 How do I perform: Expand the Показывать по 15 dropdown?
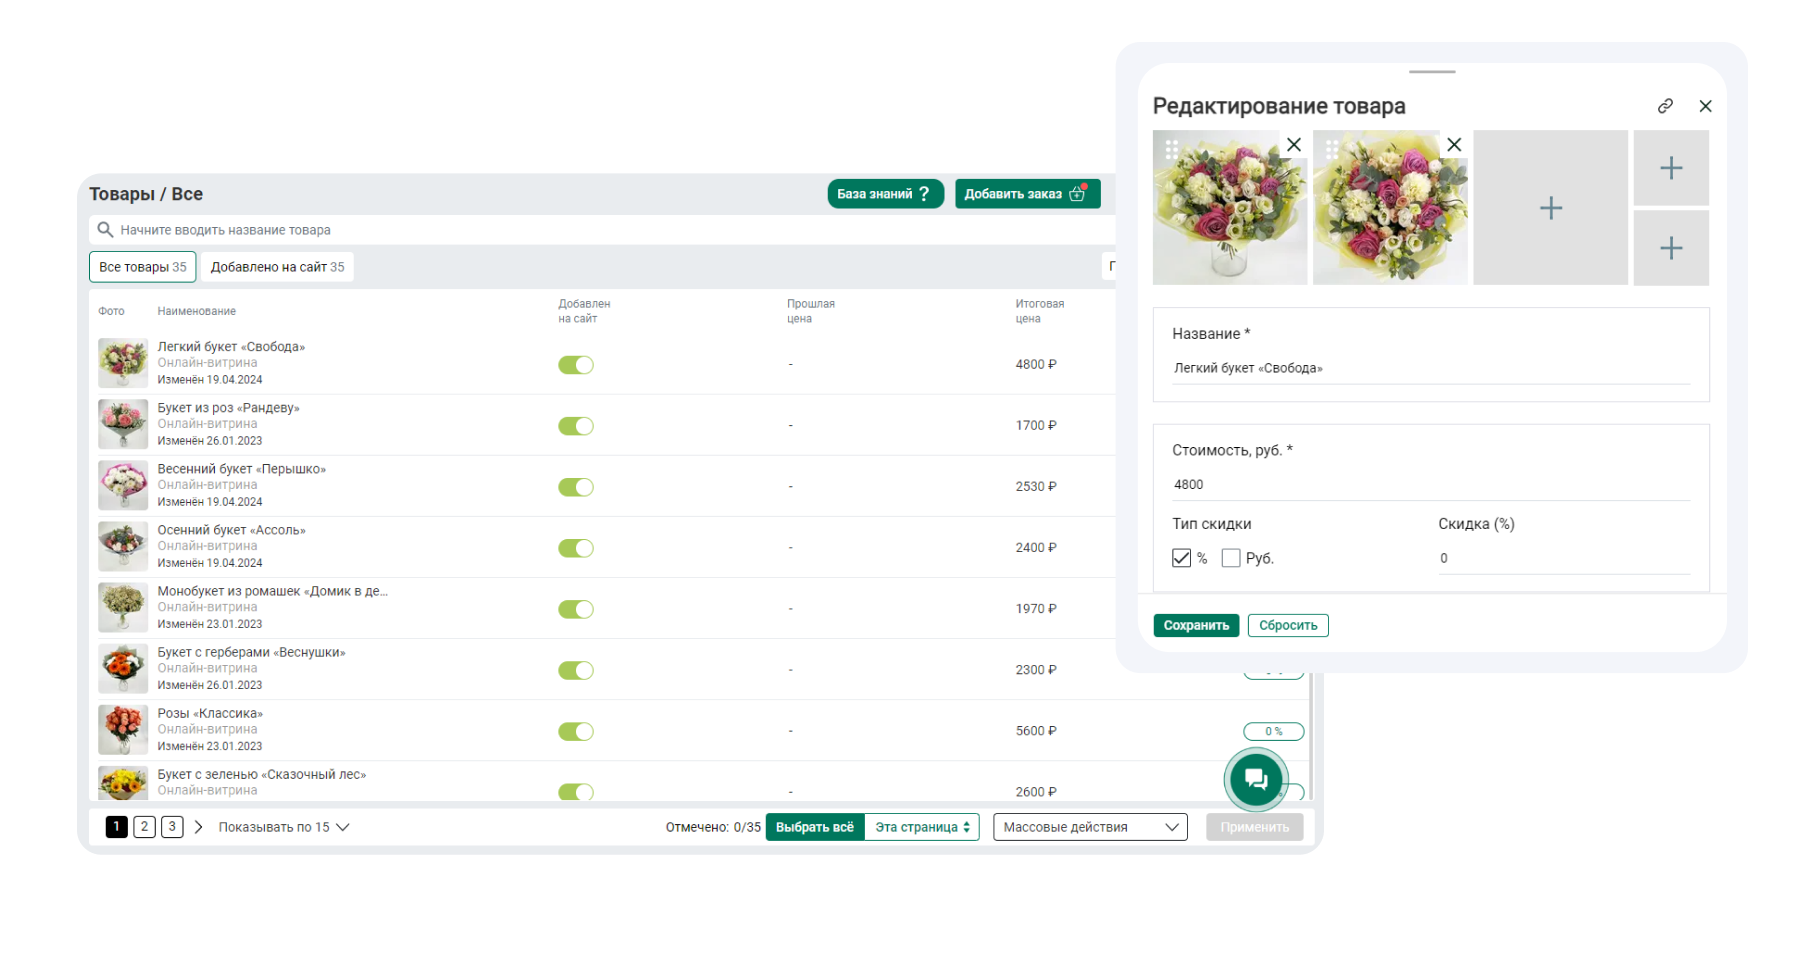[x=284, y=827]
